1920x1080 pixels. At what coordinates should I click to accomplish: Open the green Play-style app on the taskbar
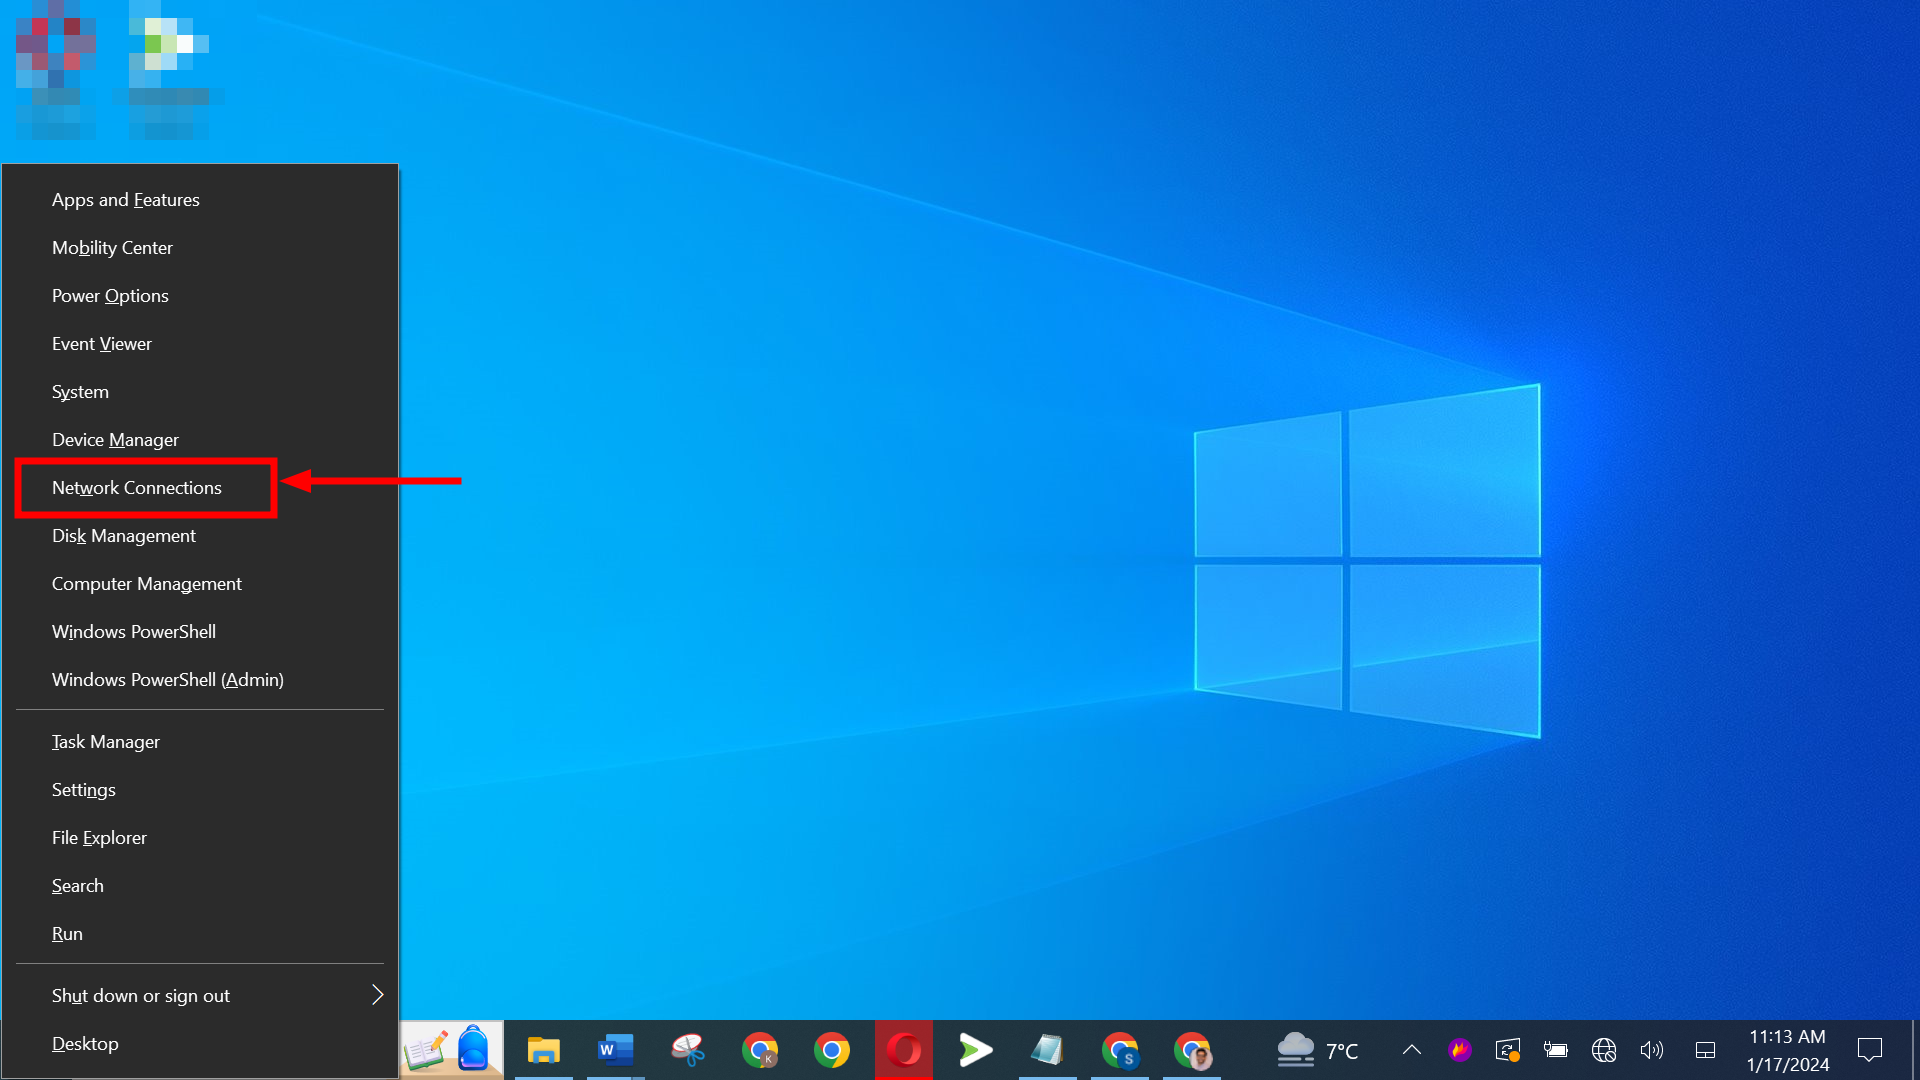(976, 1051)
